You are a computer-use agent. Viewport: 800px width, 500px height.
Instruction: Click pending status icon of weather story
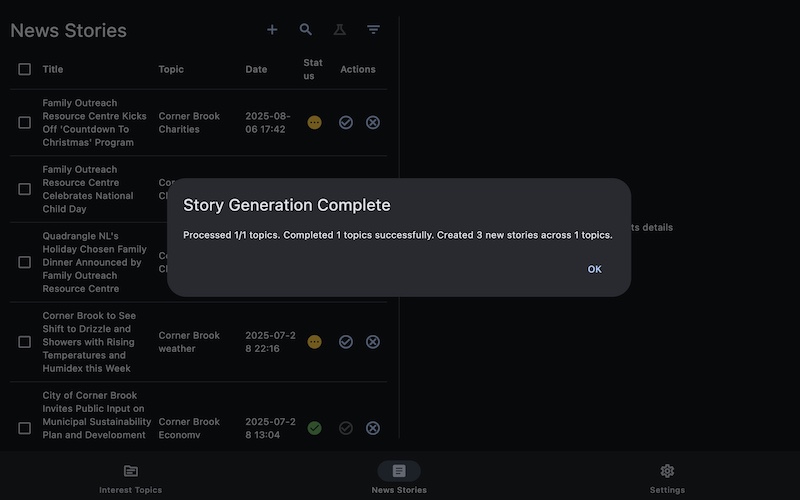coord(314,342)
